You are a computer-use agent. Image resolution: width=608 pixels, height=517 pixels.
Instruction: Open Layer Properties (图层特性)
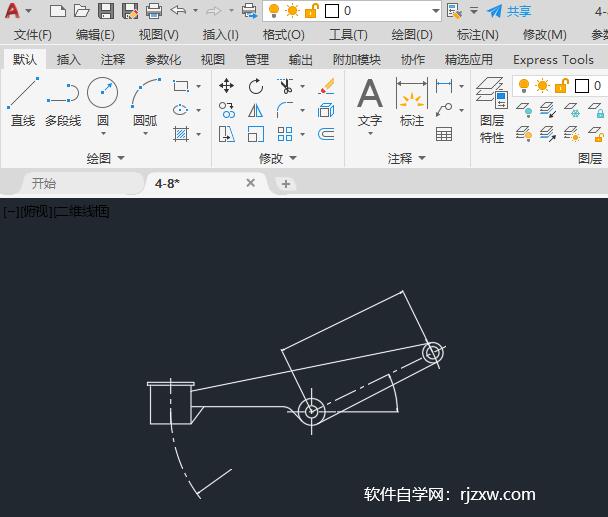coord(492,110)
